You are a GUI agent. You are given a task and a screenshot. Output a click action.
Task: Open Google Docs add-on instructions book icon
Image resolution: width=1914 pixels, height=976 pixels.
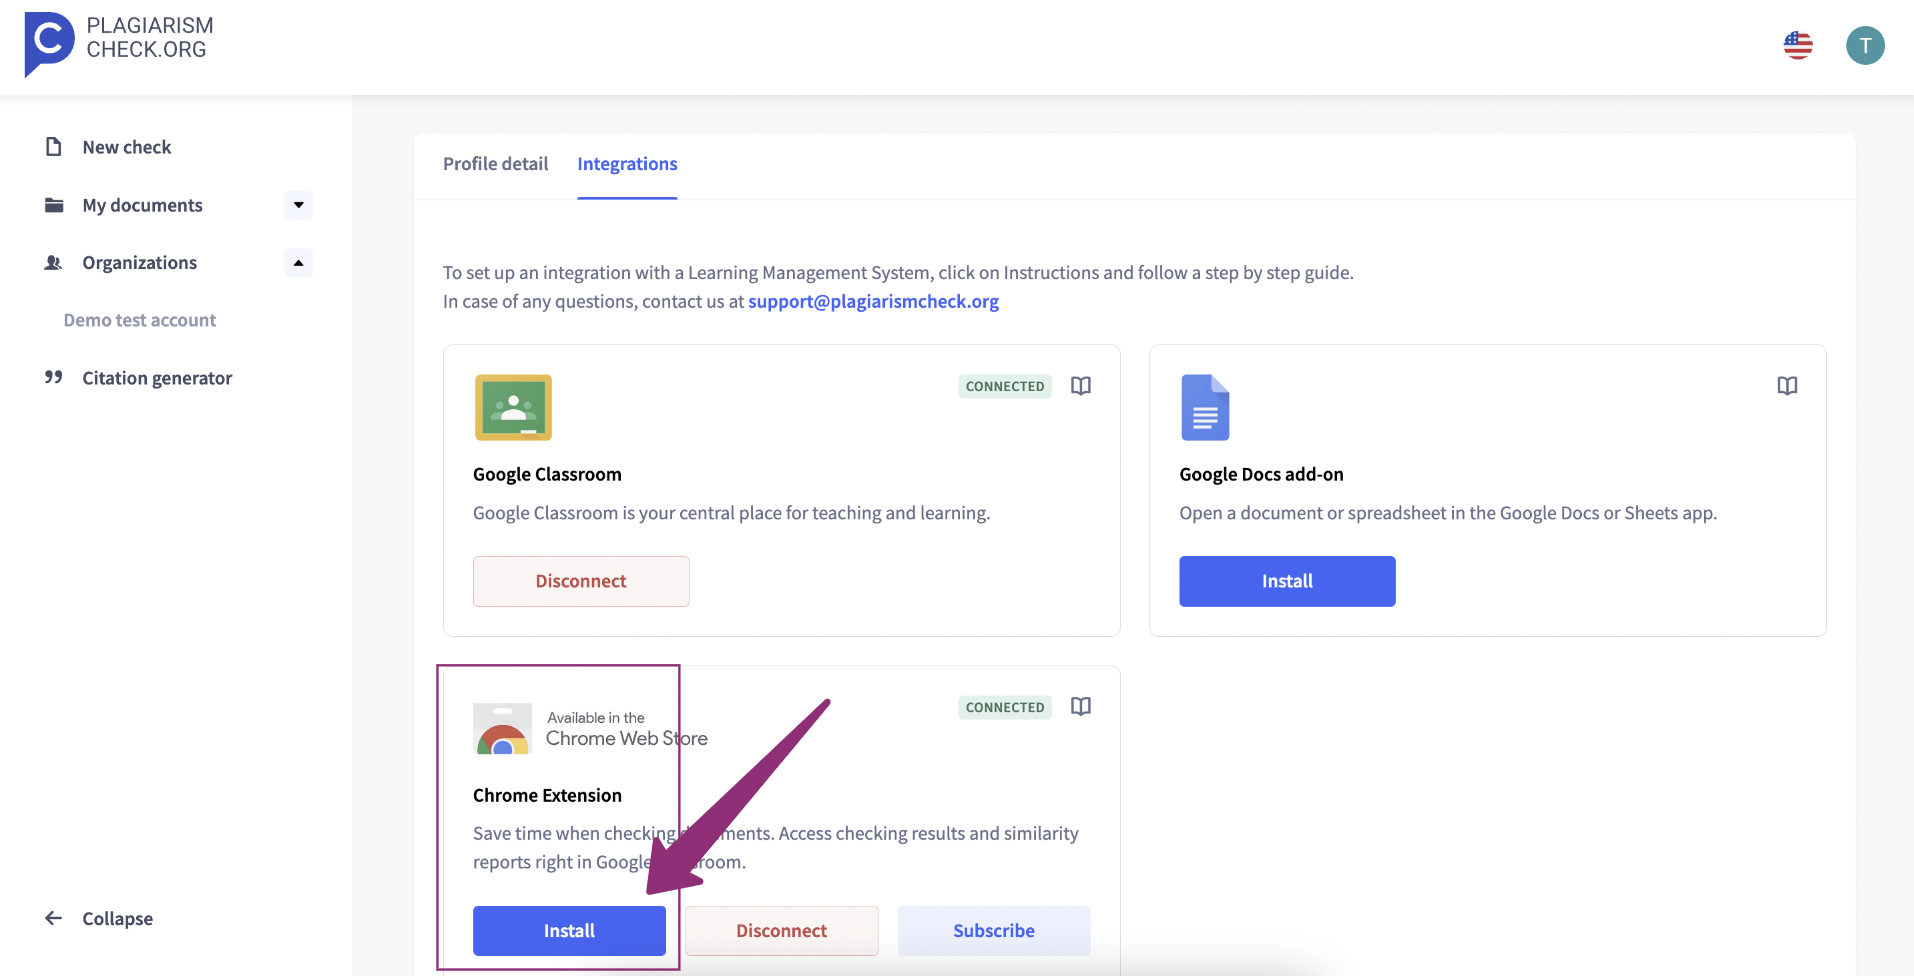point(1787,386)
